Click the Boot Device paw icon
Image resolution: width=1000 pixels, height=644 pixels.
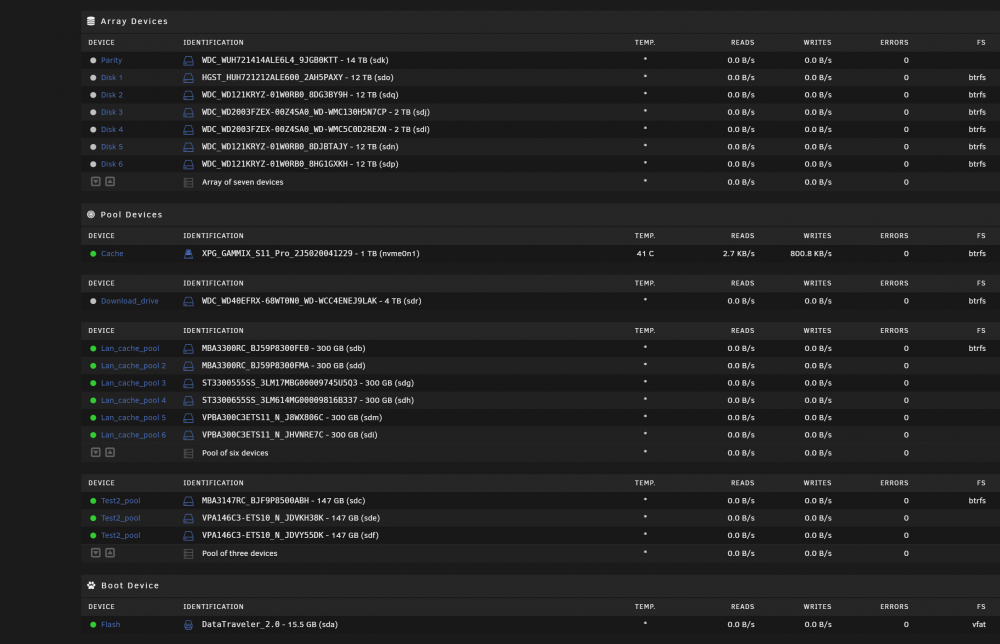91,585
